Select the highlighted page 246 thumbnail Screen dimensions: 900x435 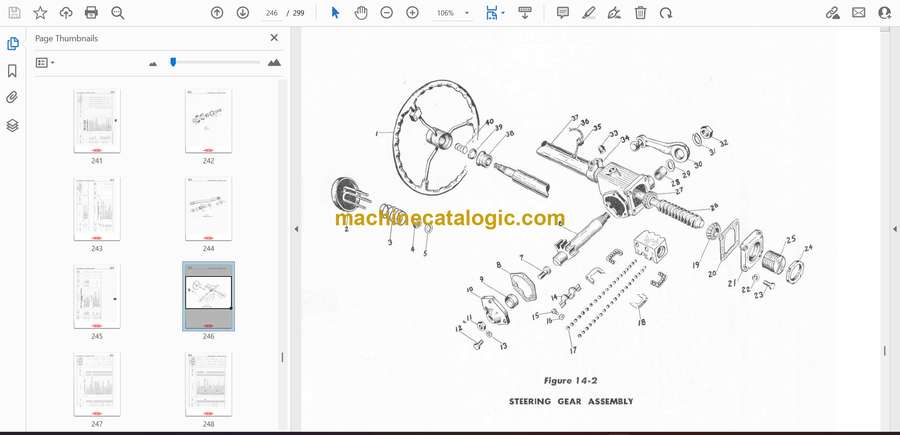coord(208,297)
